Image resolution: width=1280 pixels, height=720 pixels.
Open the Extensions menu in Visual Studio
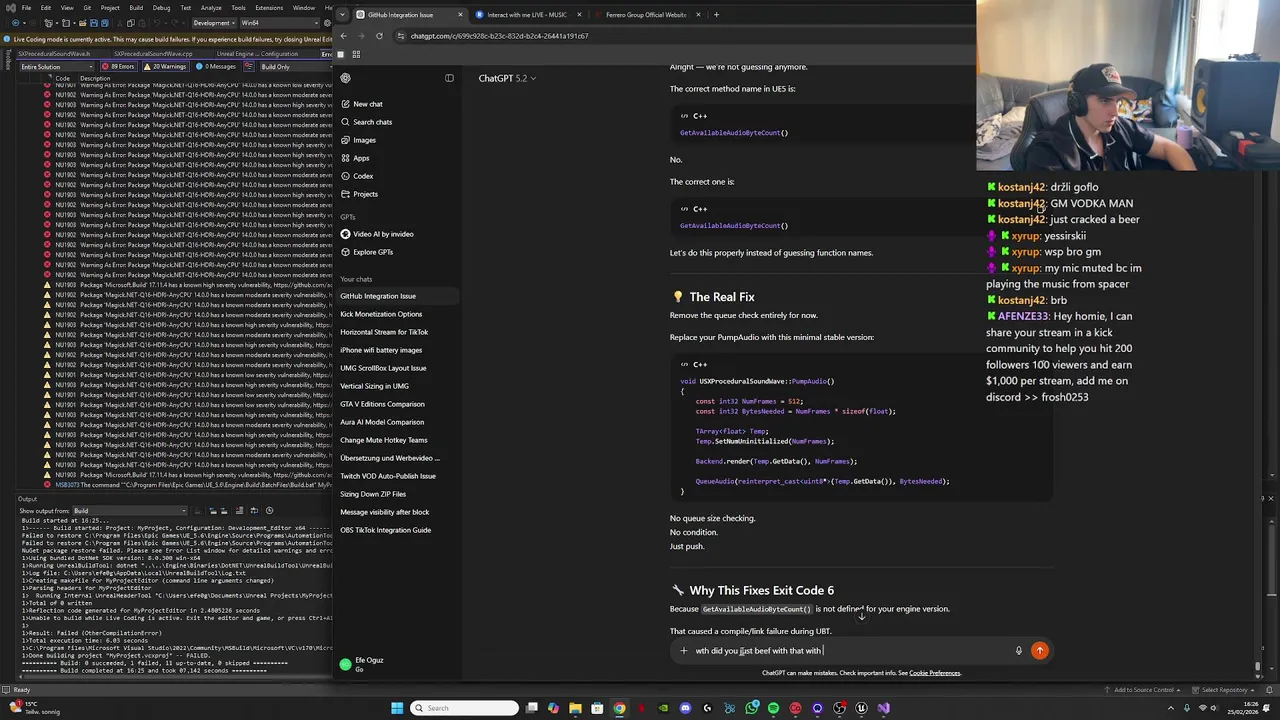269,7
